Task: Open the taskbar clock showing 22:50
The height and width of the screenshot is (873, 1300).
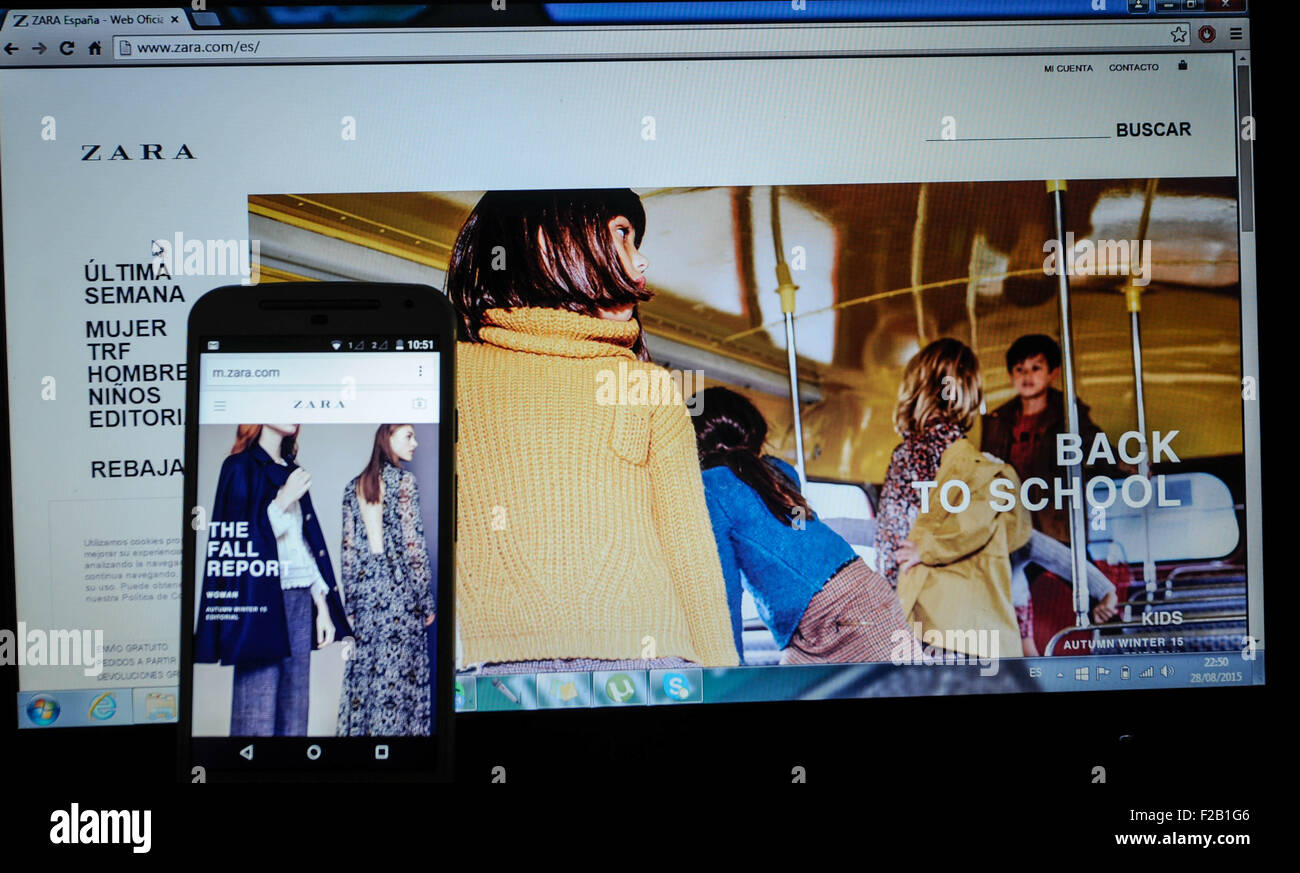Action: pos(1214,669)
